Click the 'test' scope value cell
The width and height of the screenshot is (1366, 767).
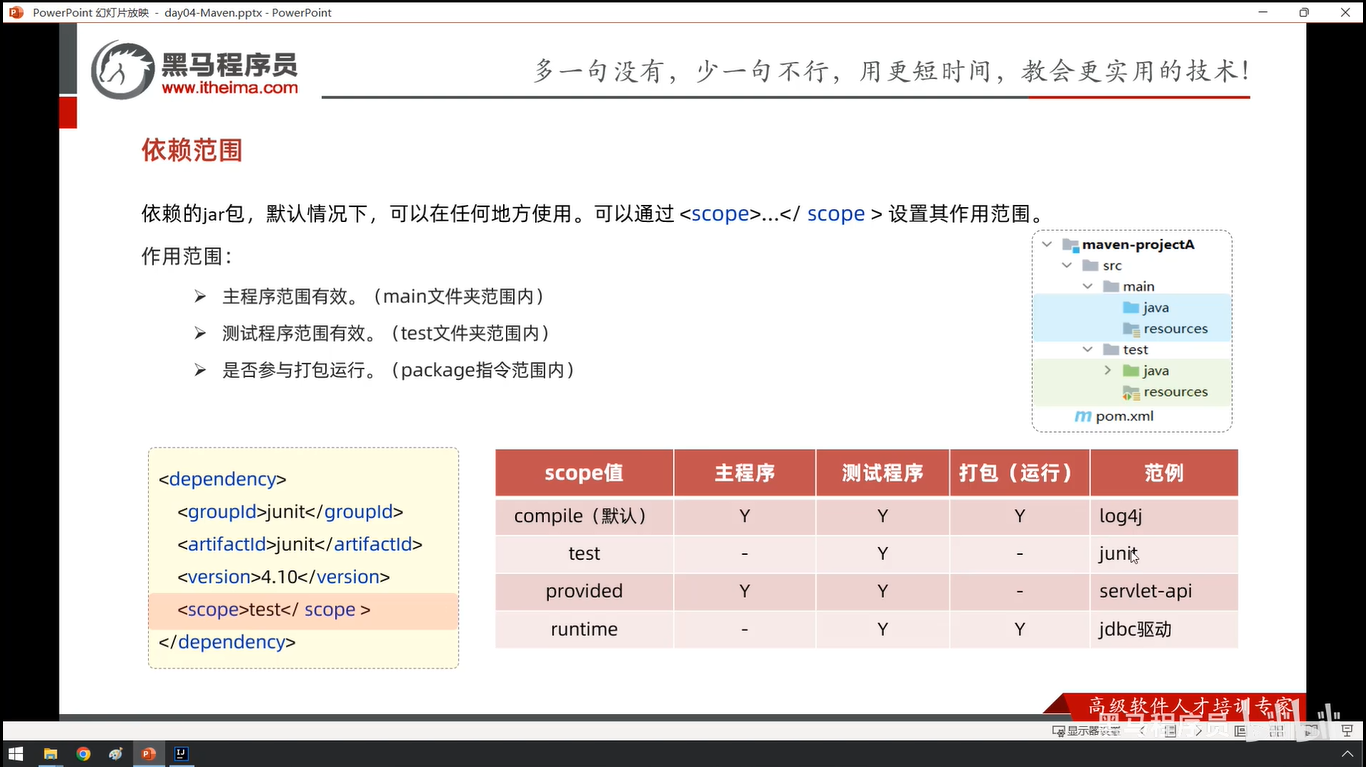pos(584,554)
